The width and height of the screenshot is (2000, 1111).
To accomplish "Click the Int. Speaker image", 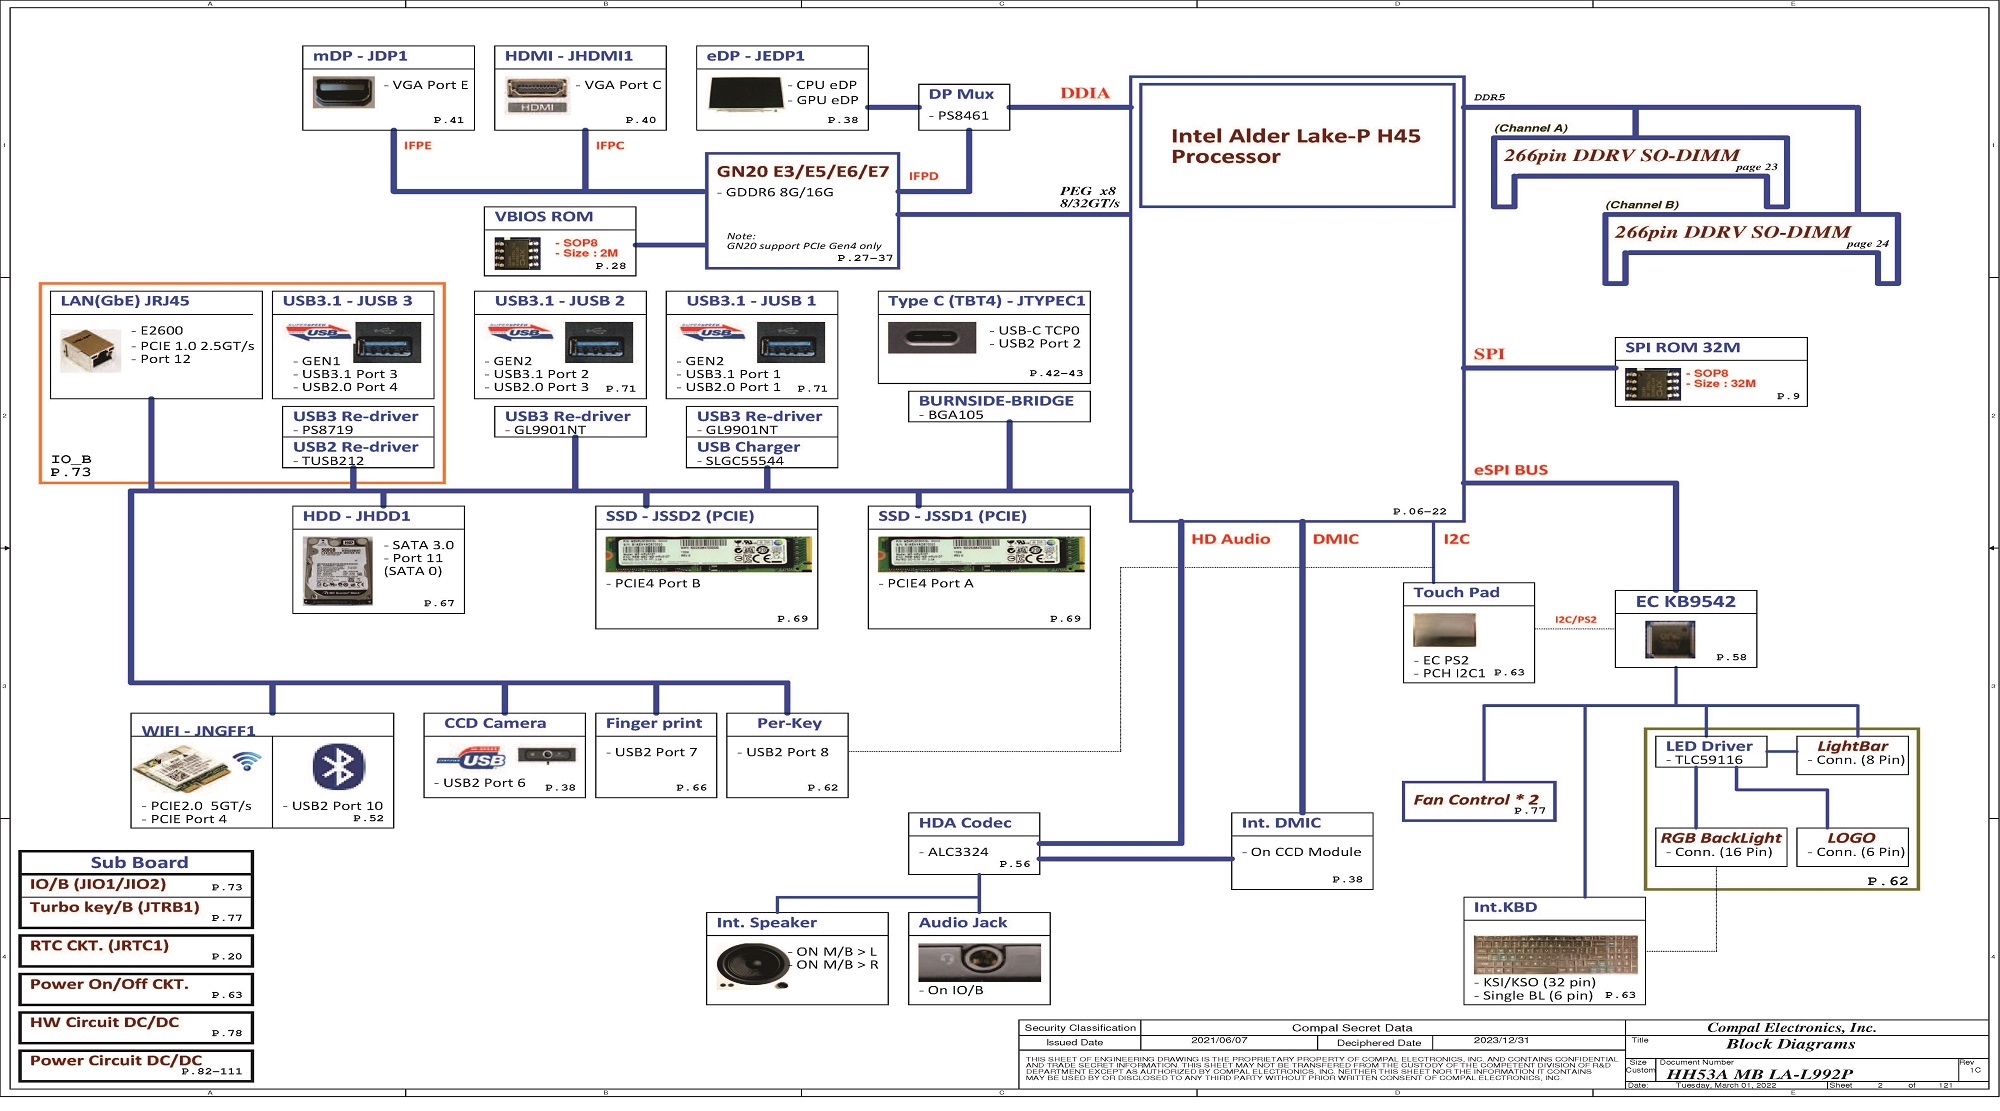I will 752,966.
